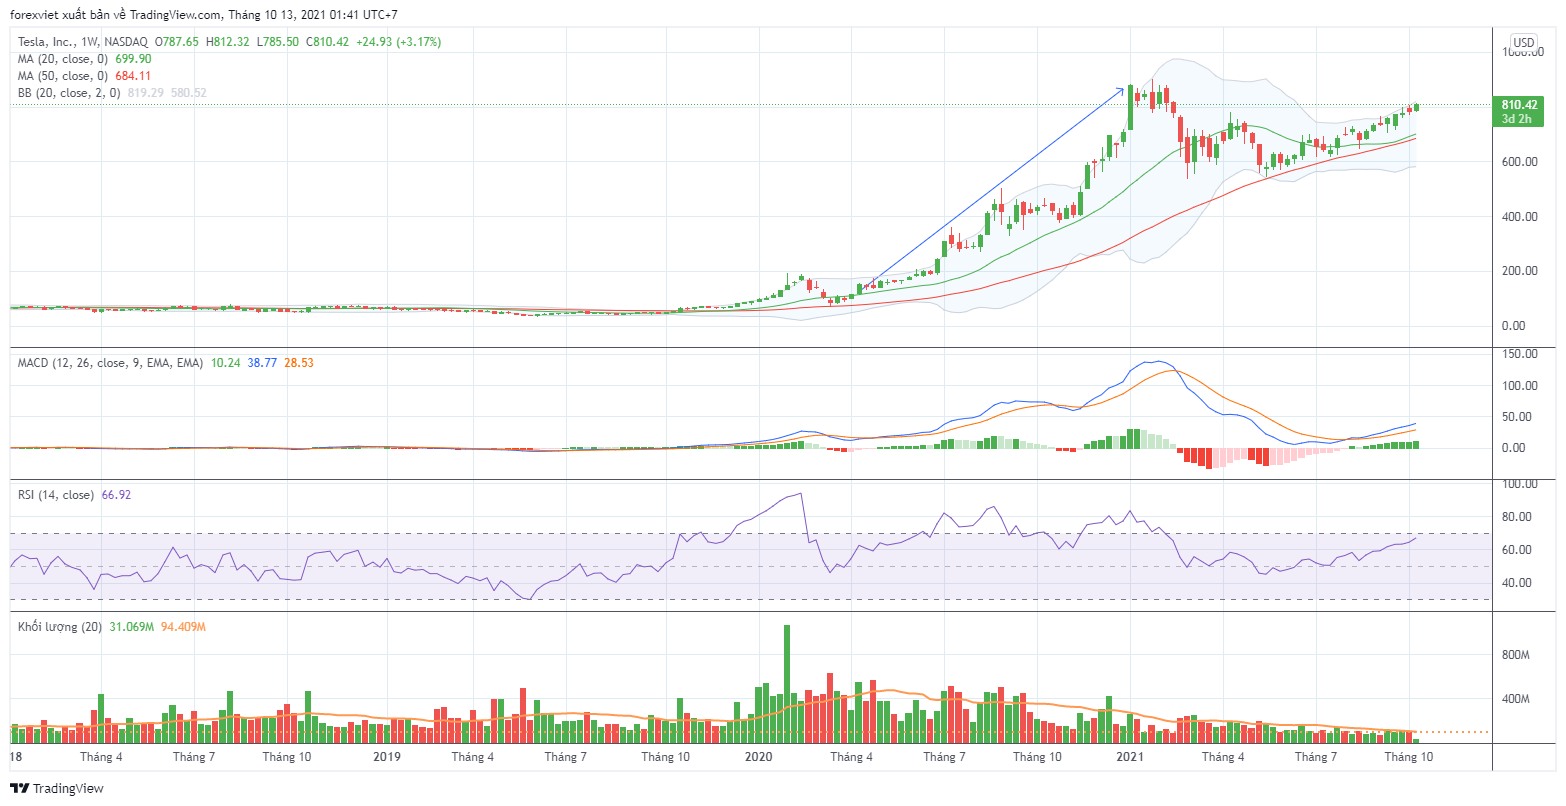Viewport: 1566px width, 806px height.
Task: Click the 150.00 label on MACD axis
Action: point(1519,354)
